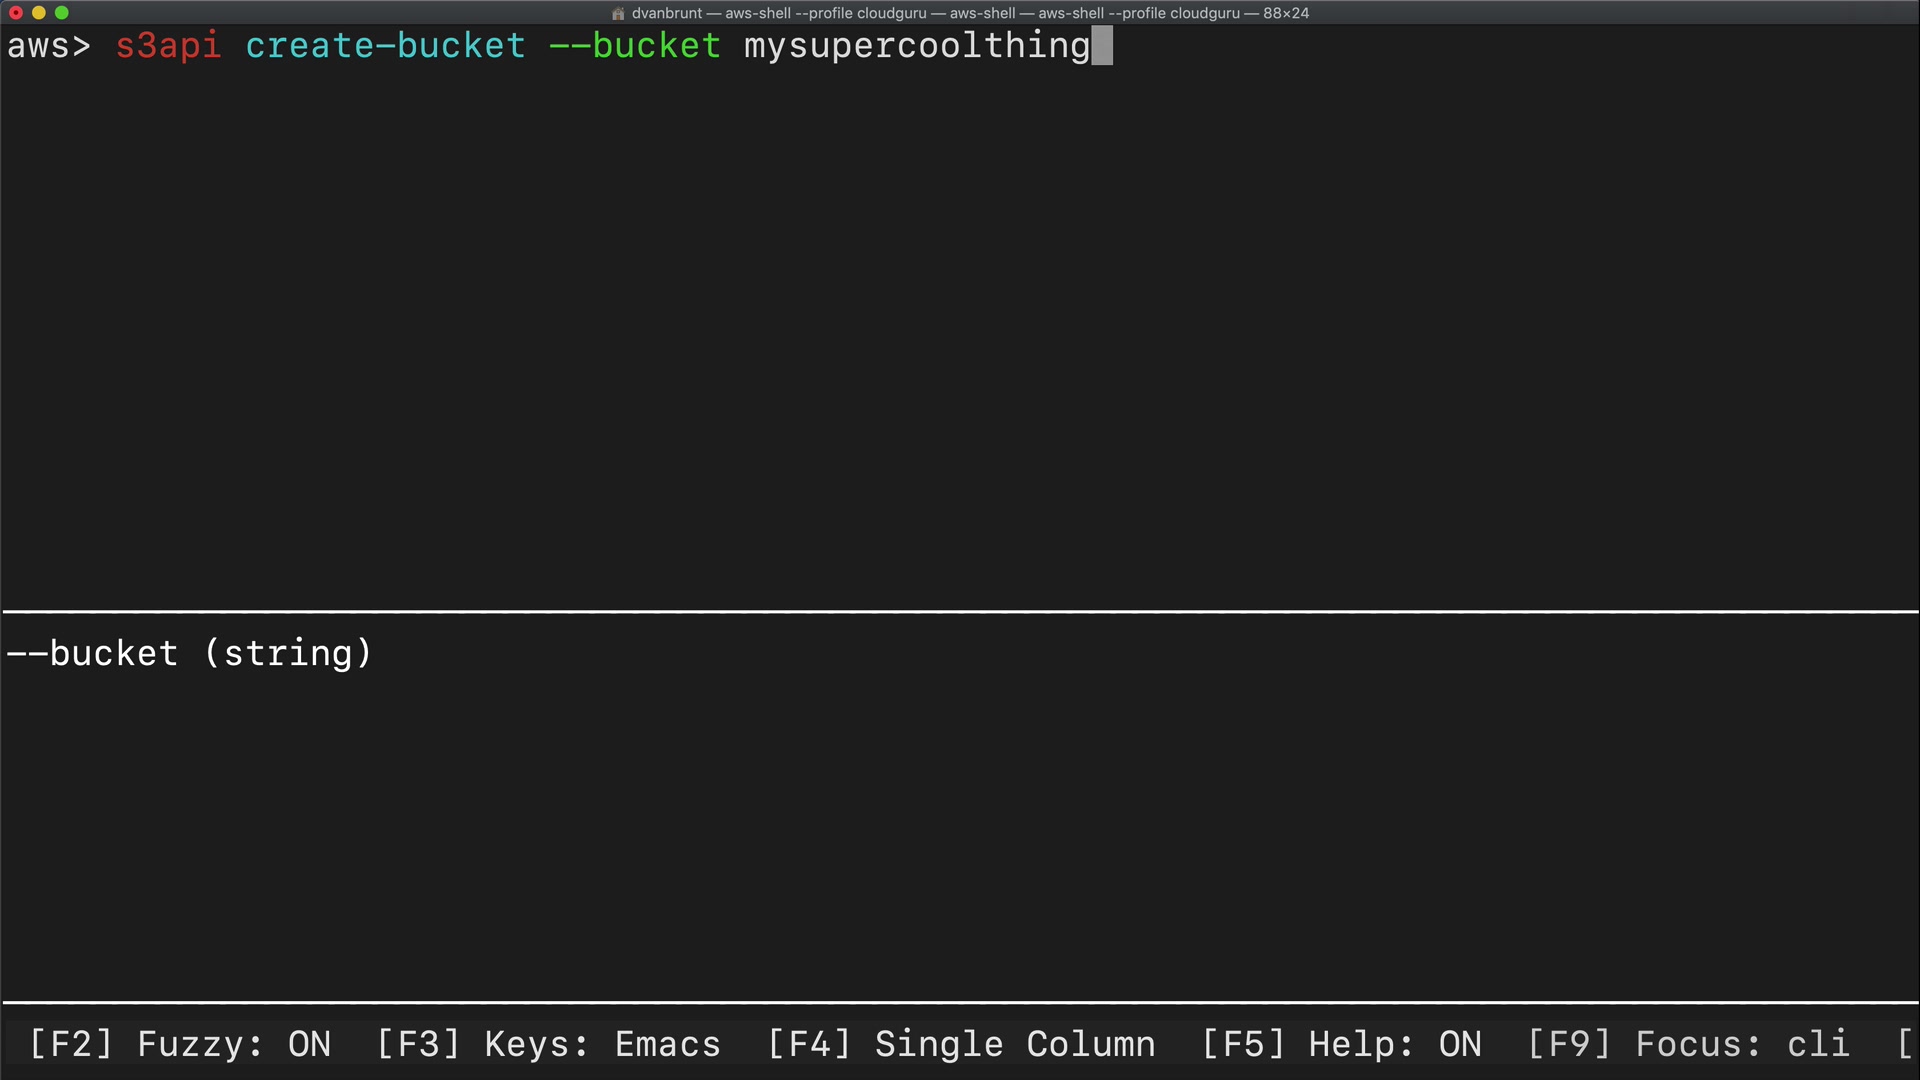Click the window title text in title bar
Viewport: 1920px width, 1080px height.
point(970,13)
